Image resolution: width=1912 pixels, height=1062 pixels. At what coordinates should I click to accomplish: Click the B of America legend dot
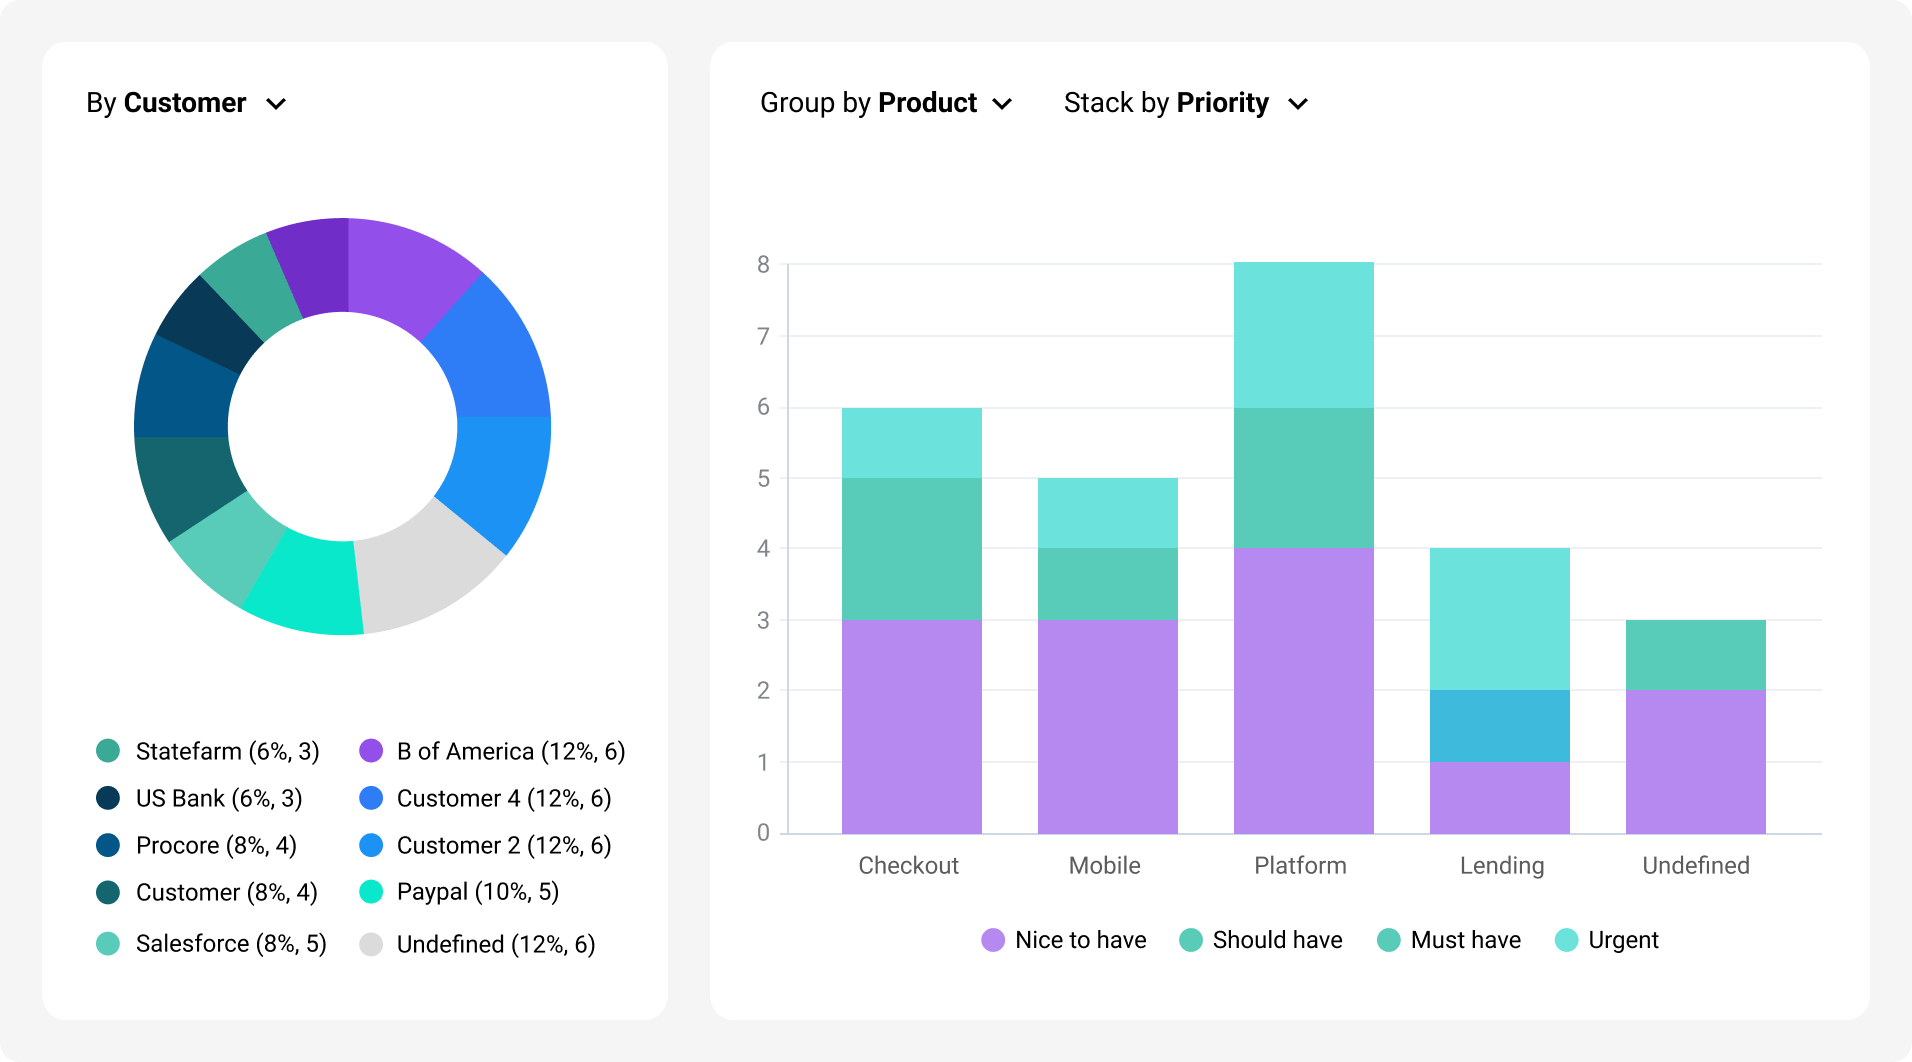pyautogui.click(x=371, y=751)
